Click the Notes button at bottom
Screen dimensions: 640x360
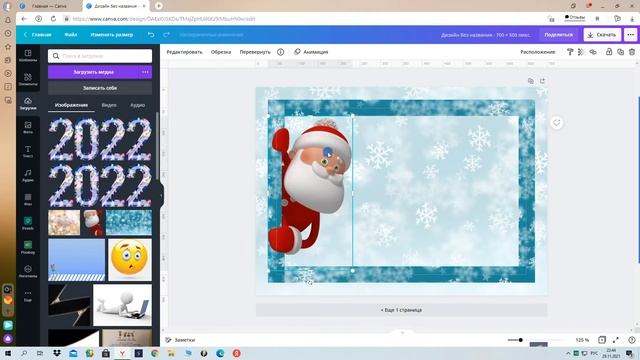(180, 340)
